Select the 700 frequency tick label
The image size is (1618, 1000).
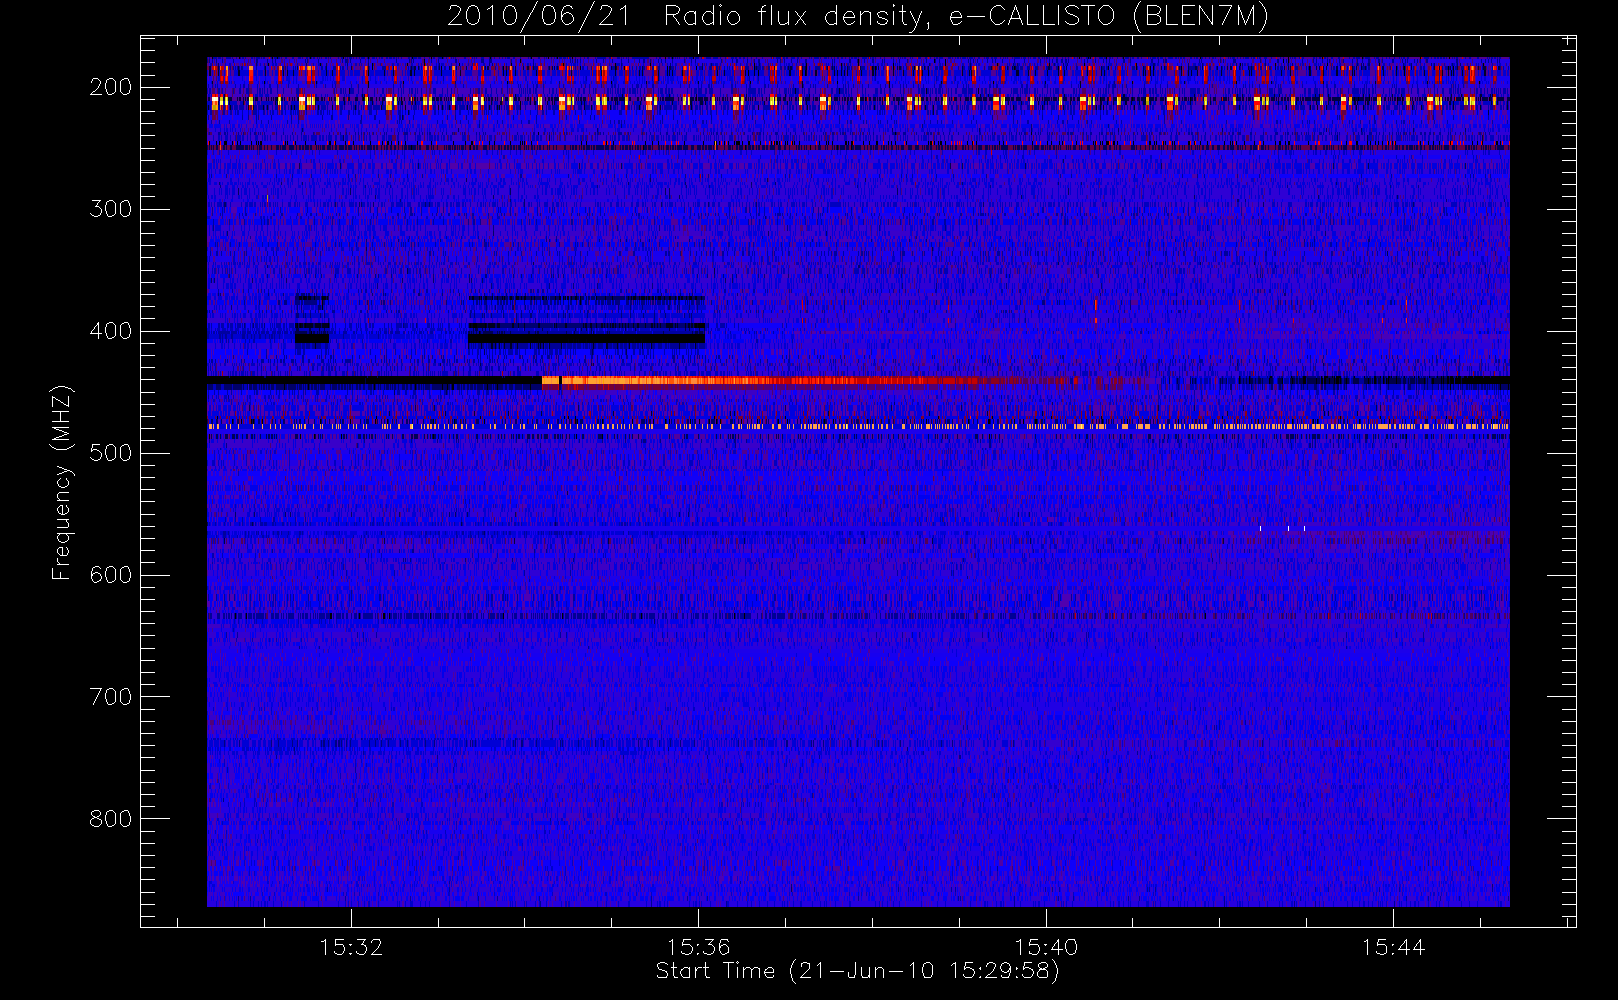[111, 697]
